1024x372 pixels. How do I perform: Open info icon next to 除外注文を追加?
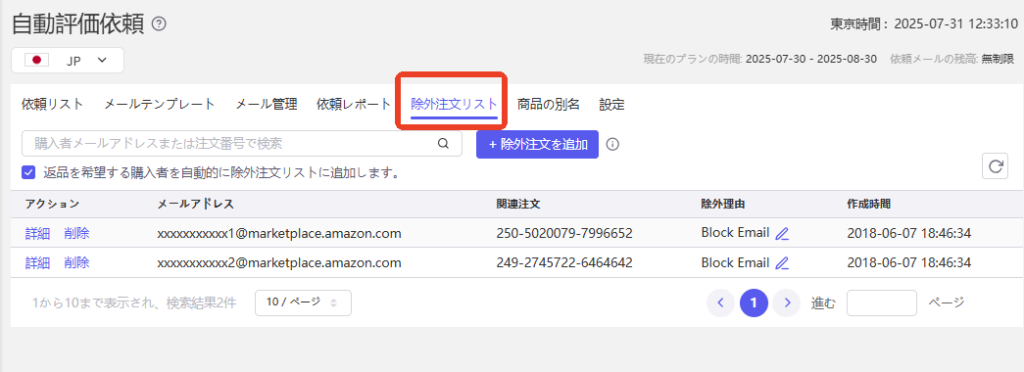pos(612,144)
